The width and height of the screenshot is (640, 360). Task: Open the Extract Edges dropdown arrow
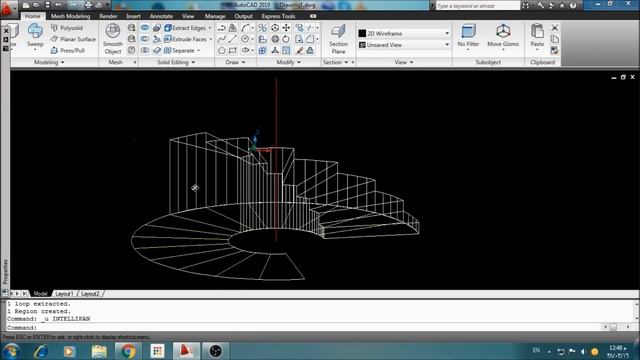coord(210,28)
